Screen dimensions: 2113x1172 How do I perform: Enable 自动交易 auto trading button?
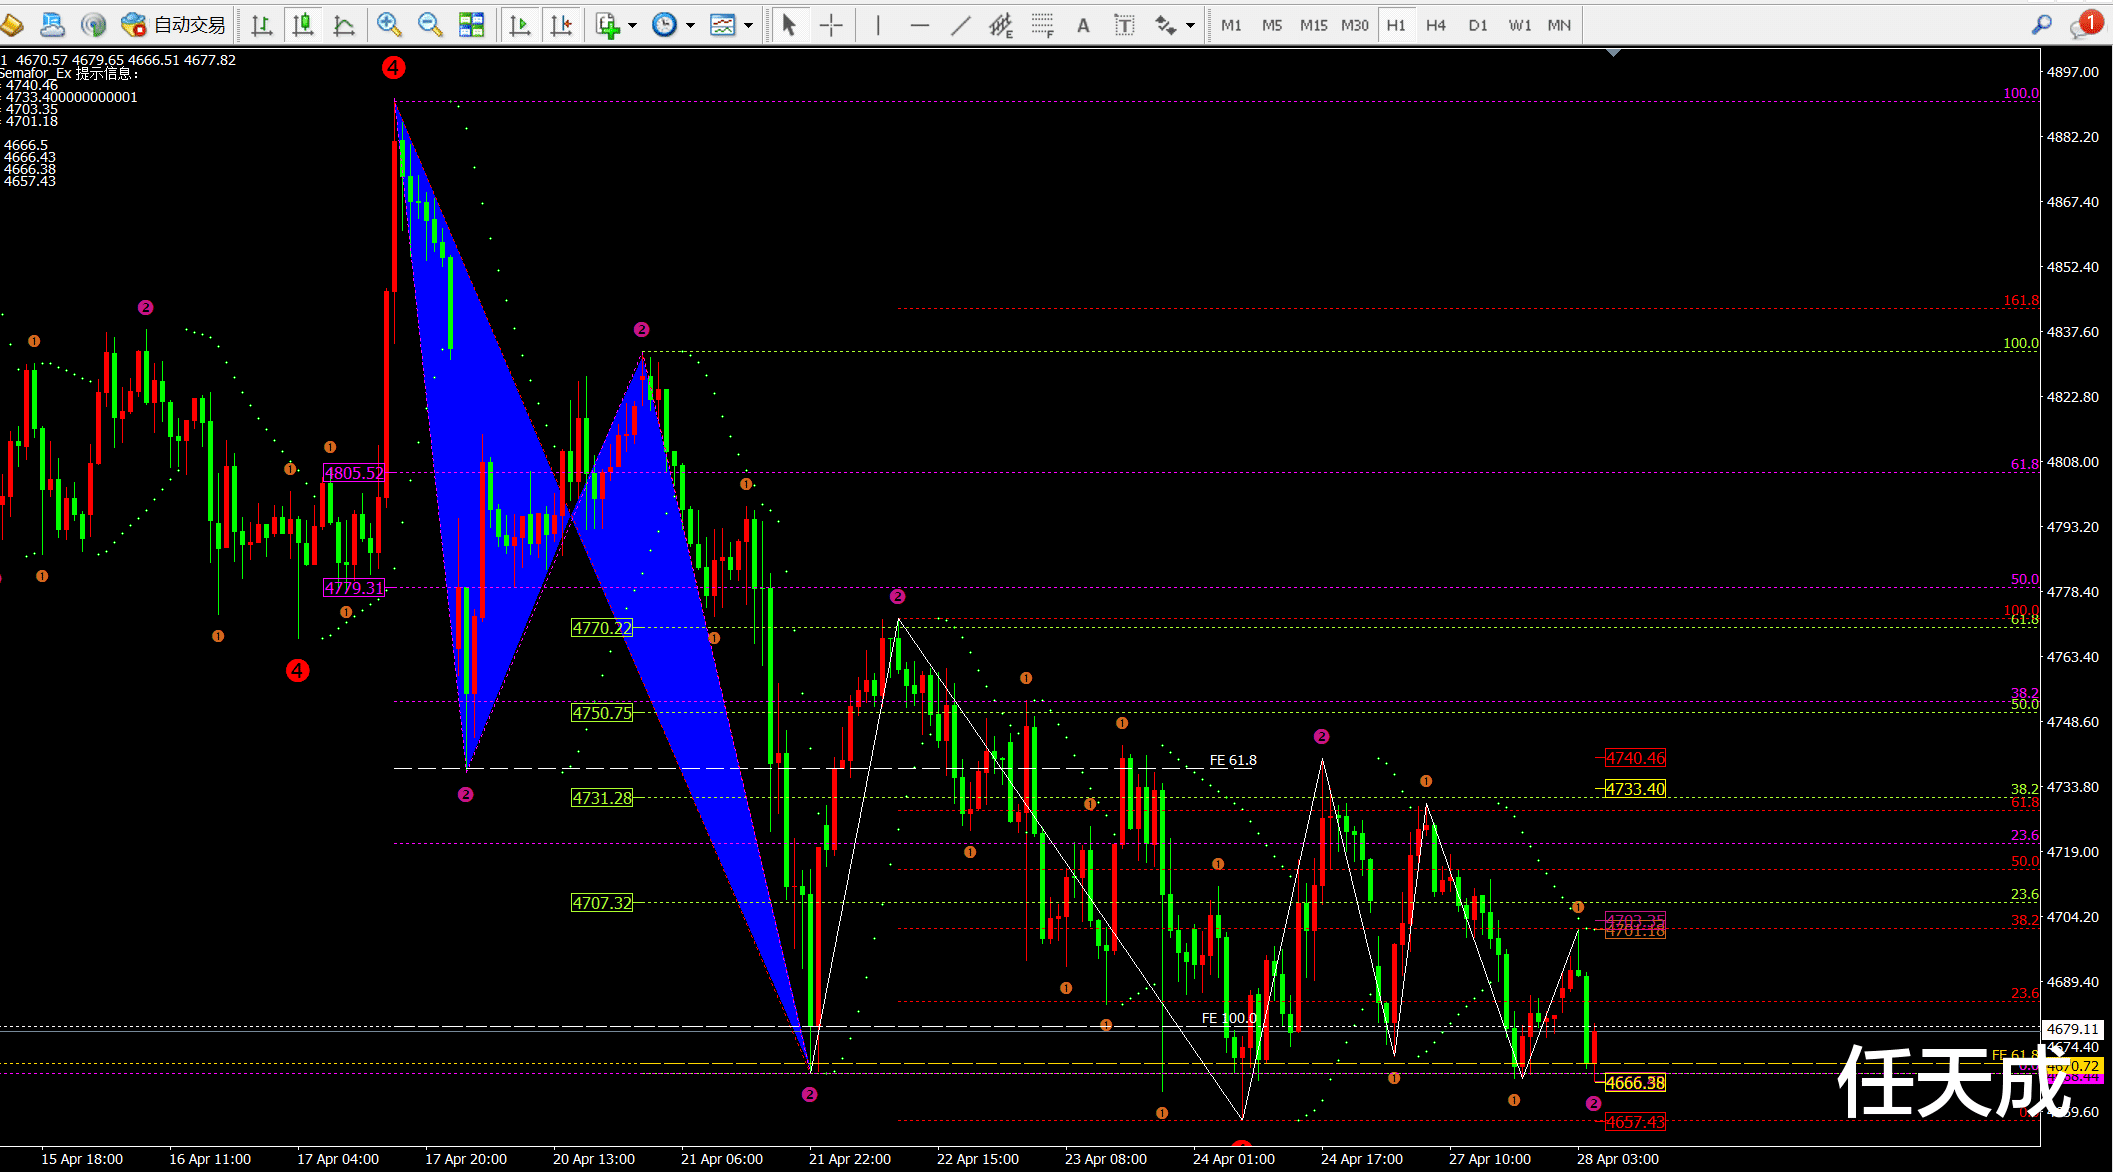click(174, 25)
